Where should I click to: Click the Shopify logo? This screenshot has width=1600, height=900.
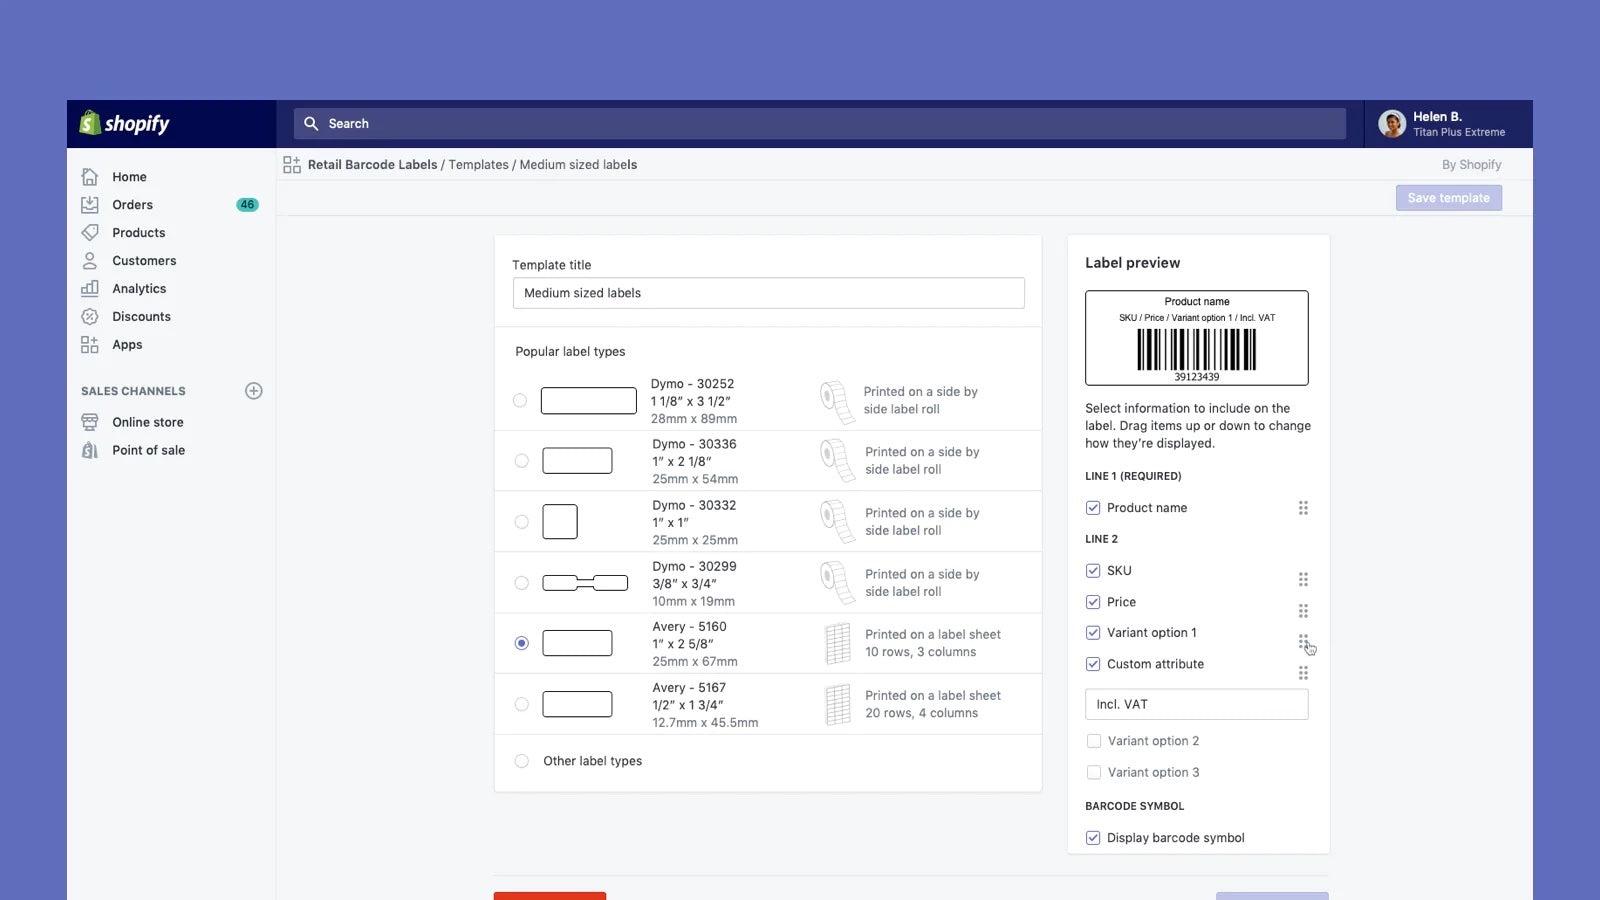pos(125,123)
